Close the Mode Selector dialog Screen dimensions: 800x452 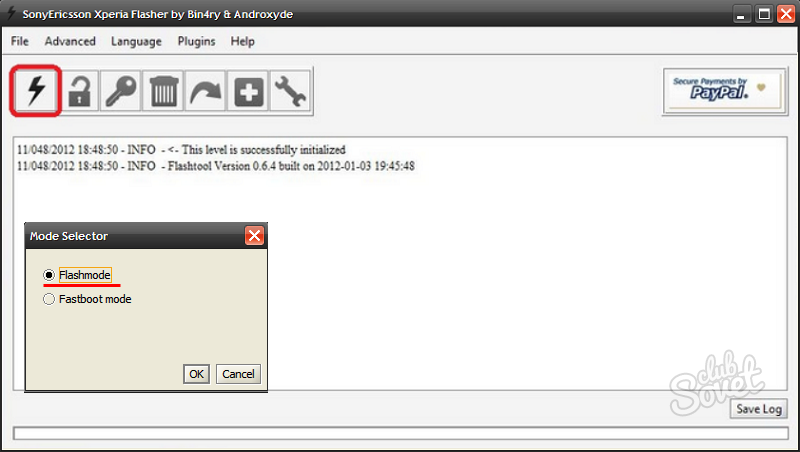254,236
